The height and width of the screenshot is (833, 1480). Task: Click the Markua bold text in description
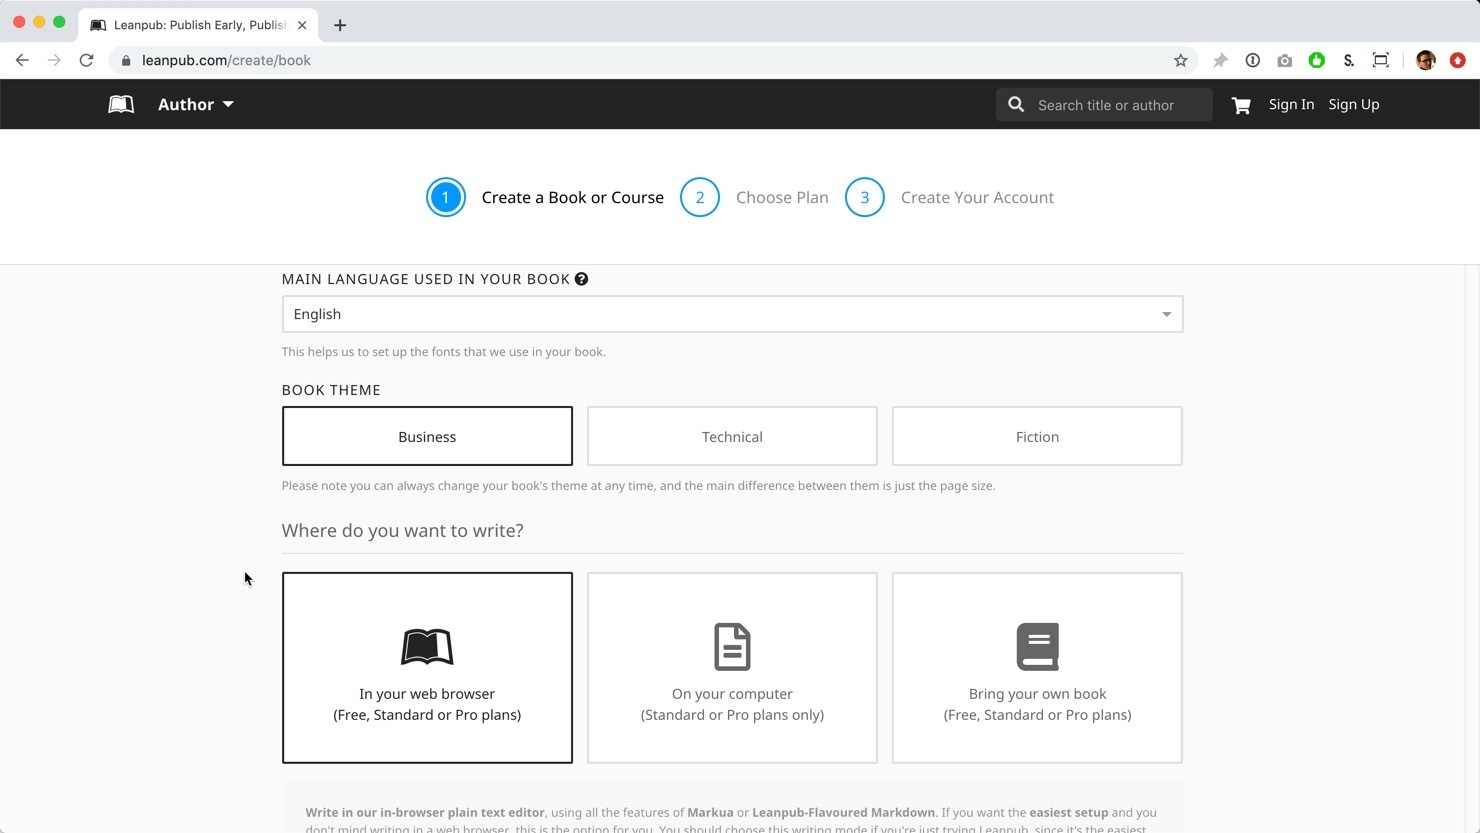(710, 812)
